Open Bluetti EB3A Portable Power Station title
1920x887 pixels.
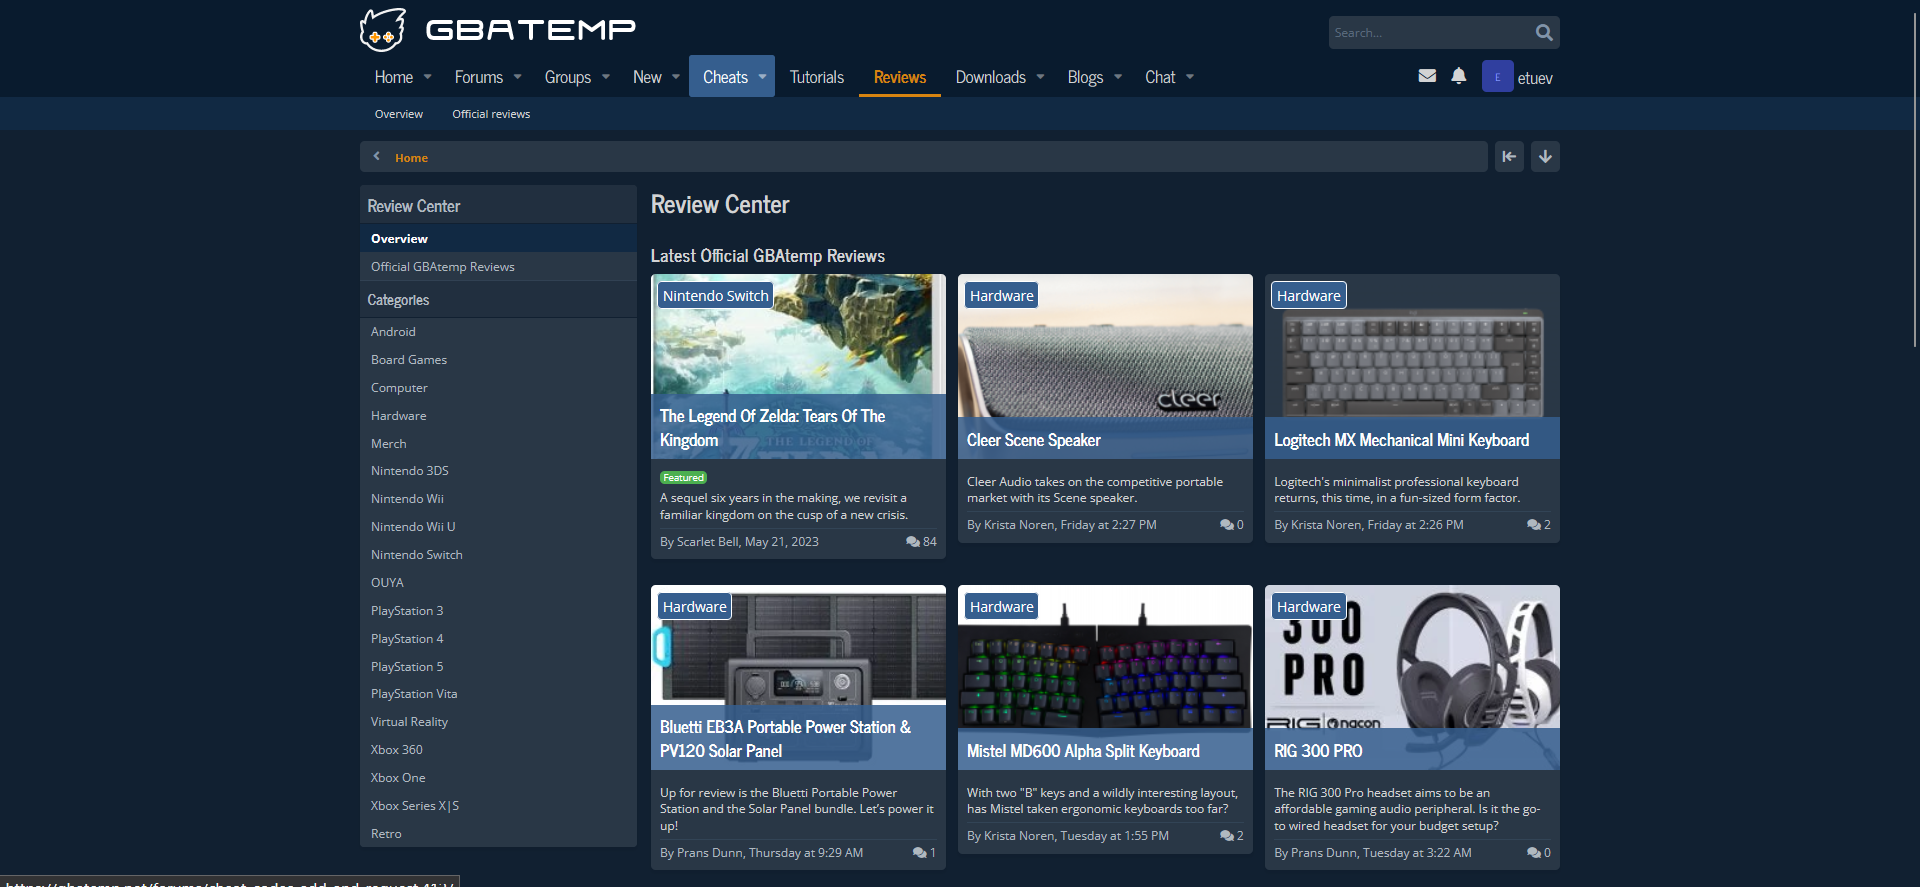[x=785, y=739]
